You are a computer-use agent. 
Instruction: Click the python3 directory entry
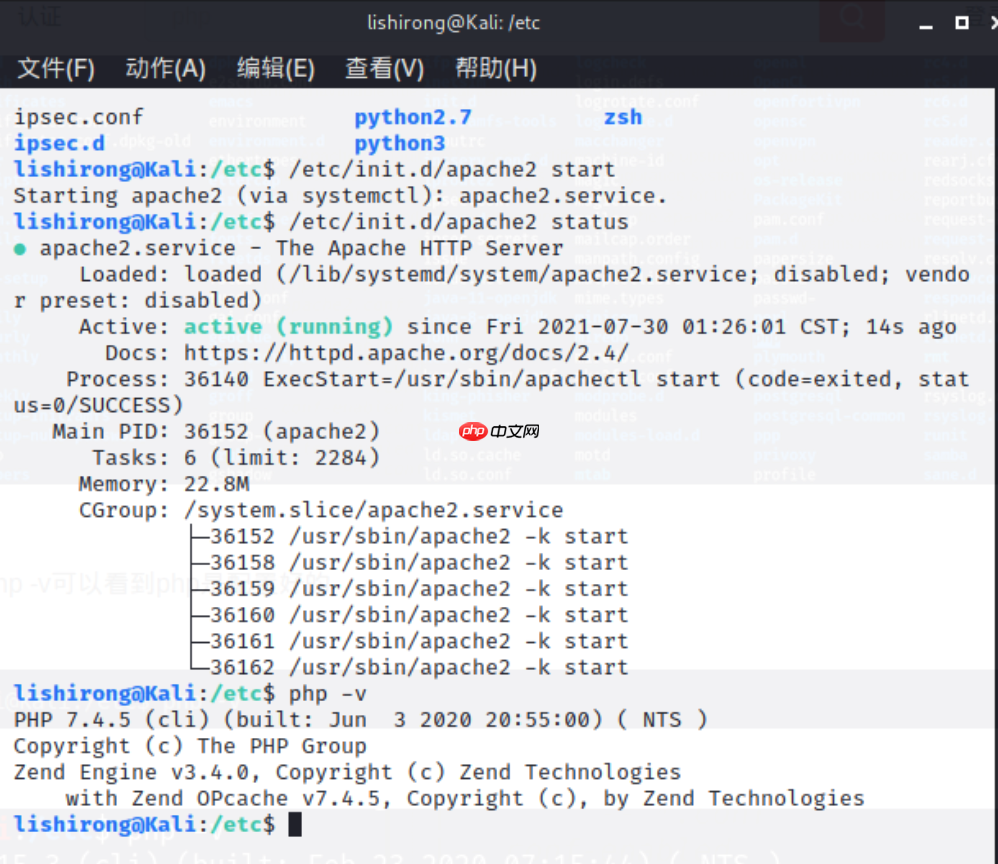399,144
